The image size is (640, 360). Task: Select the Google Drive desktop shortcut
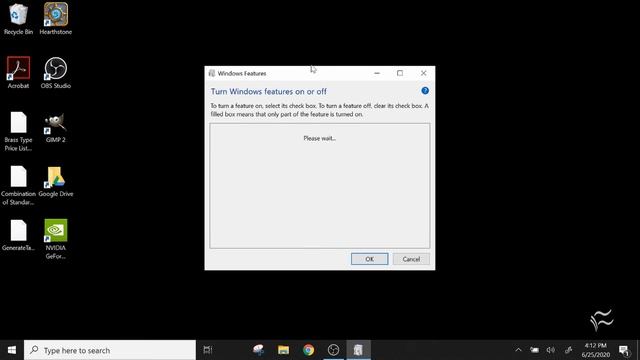pyautogui.click(x=56, y=182)
